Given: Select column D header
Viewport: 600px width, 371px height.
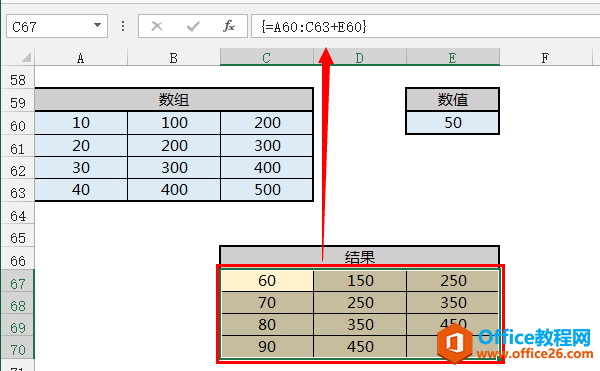Looking at the screenshot, I should pyautogui.click(x=360, y=57).
